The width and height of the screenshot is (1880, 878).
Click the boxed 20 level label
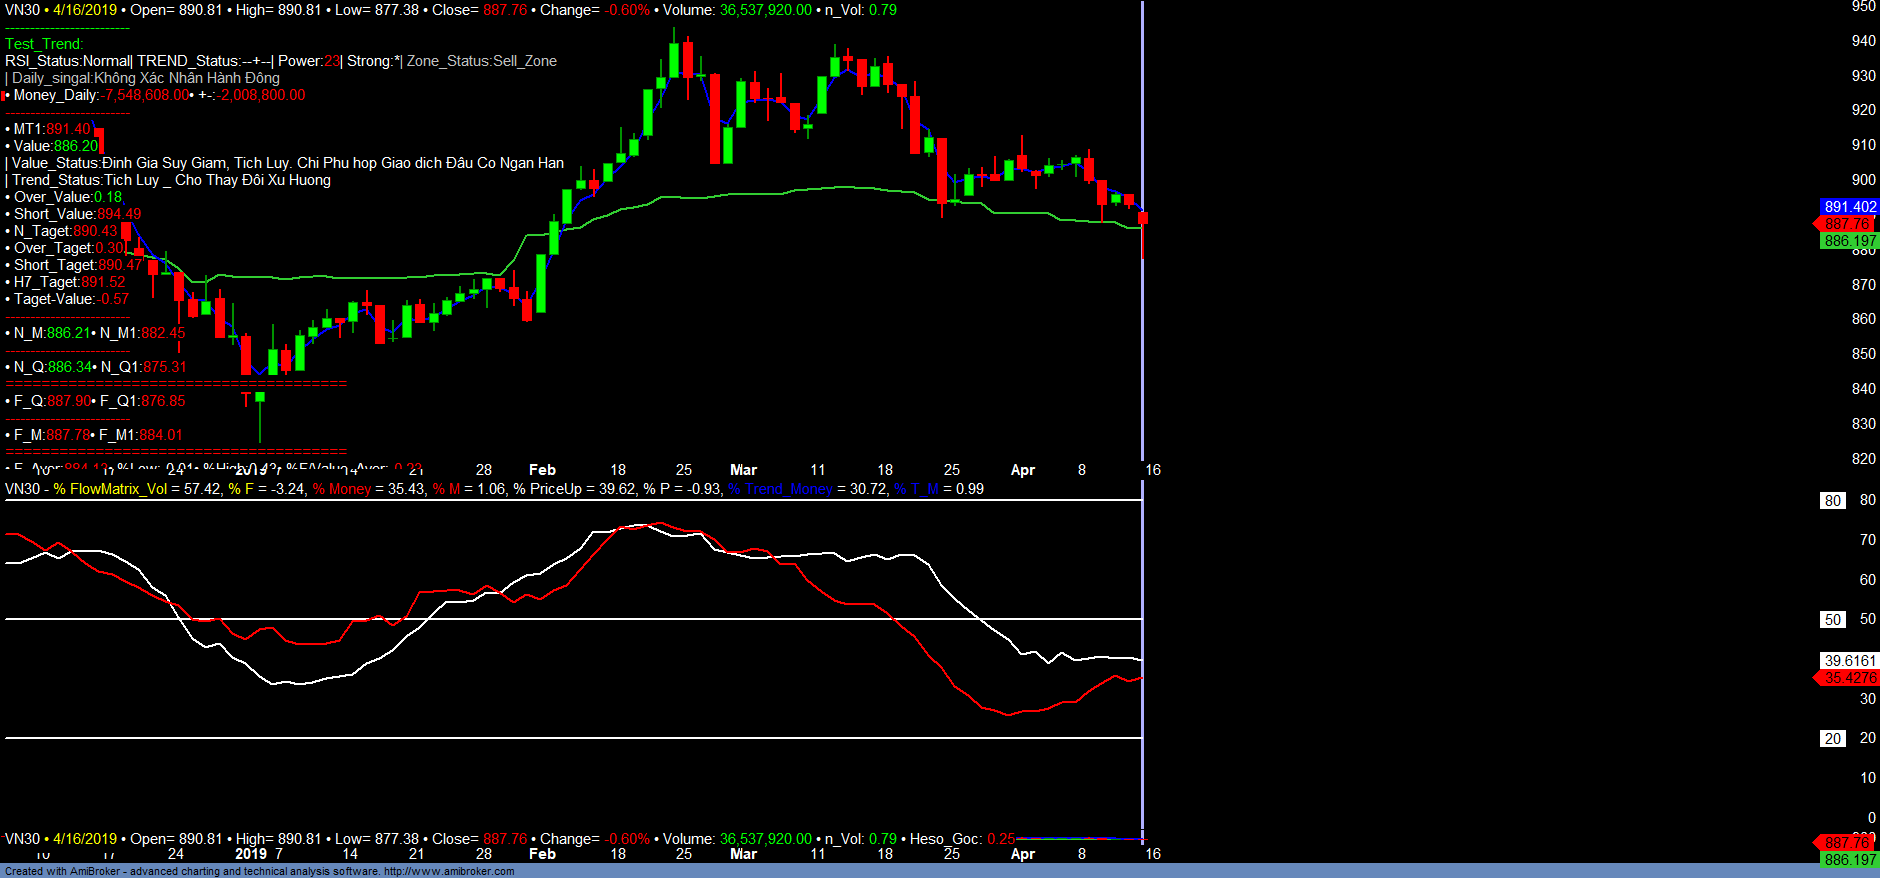[x=1832, y=739]
